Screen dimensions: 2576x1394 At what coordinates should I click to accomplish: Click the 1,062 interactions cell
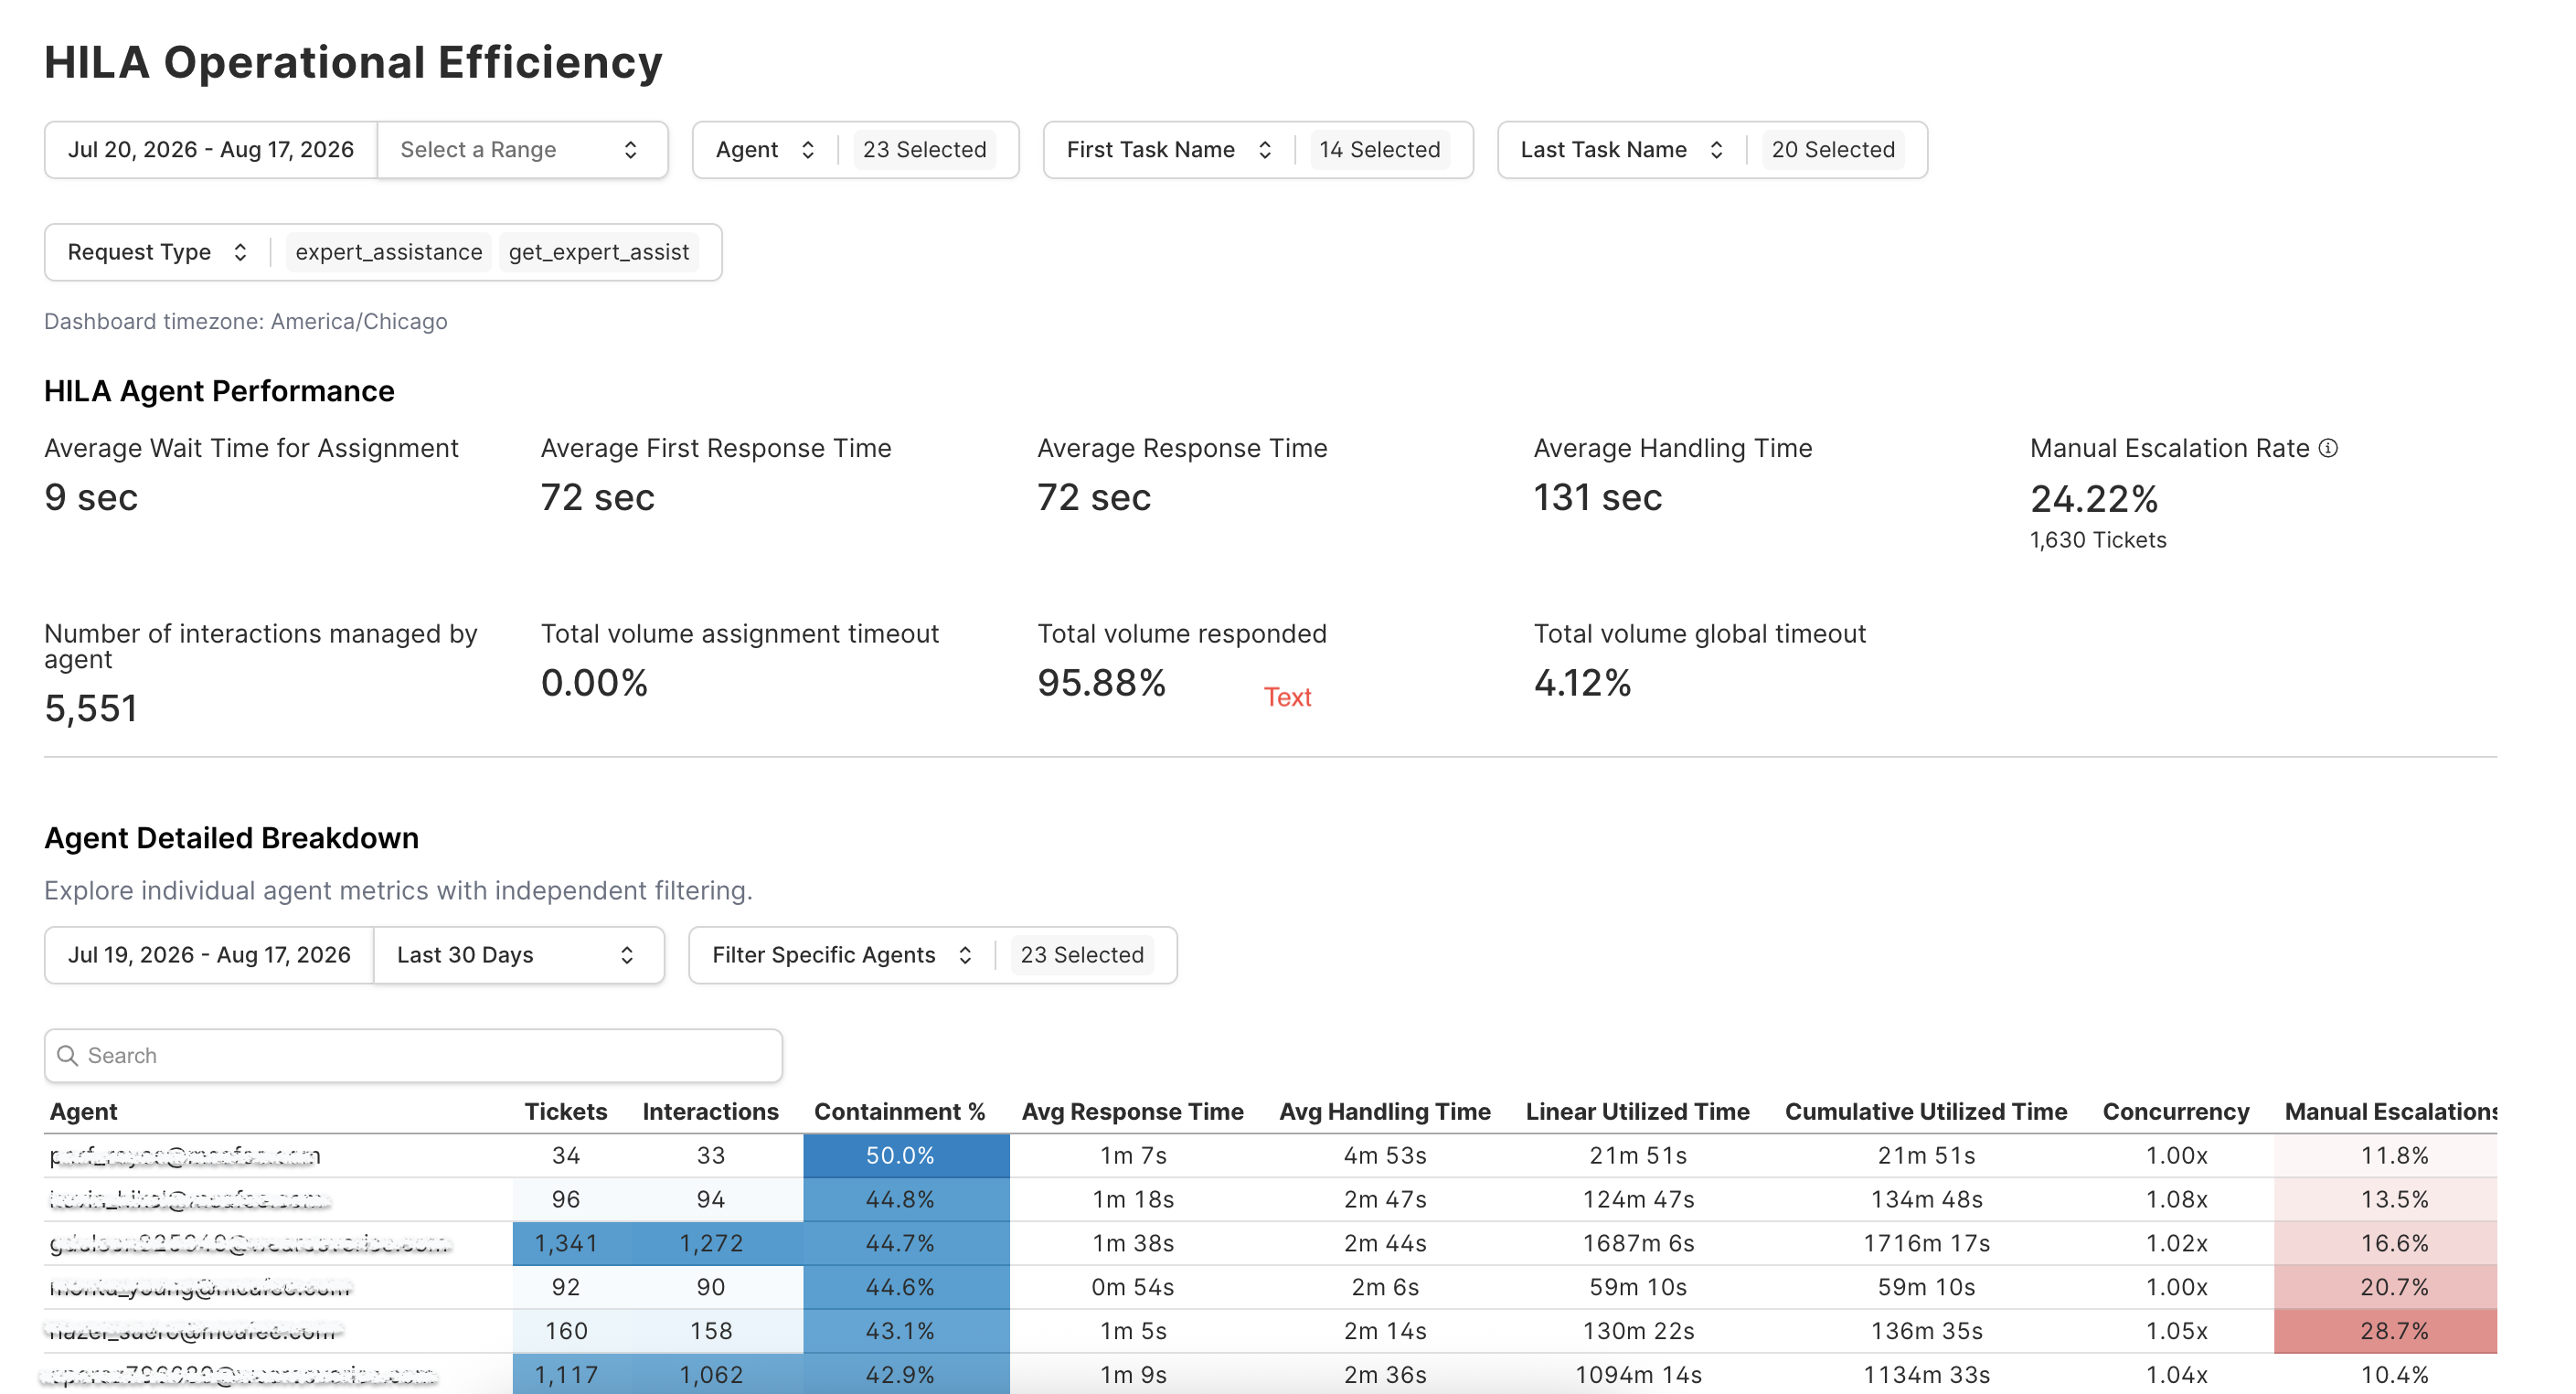(x=711, y=1375)
